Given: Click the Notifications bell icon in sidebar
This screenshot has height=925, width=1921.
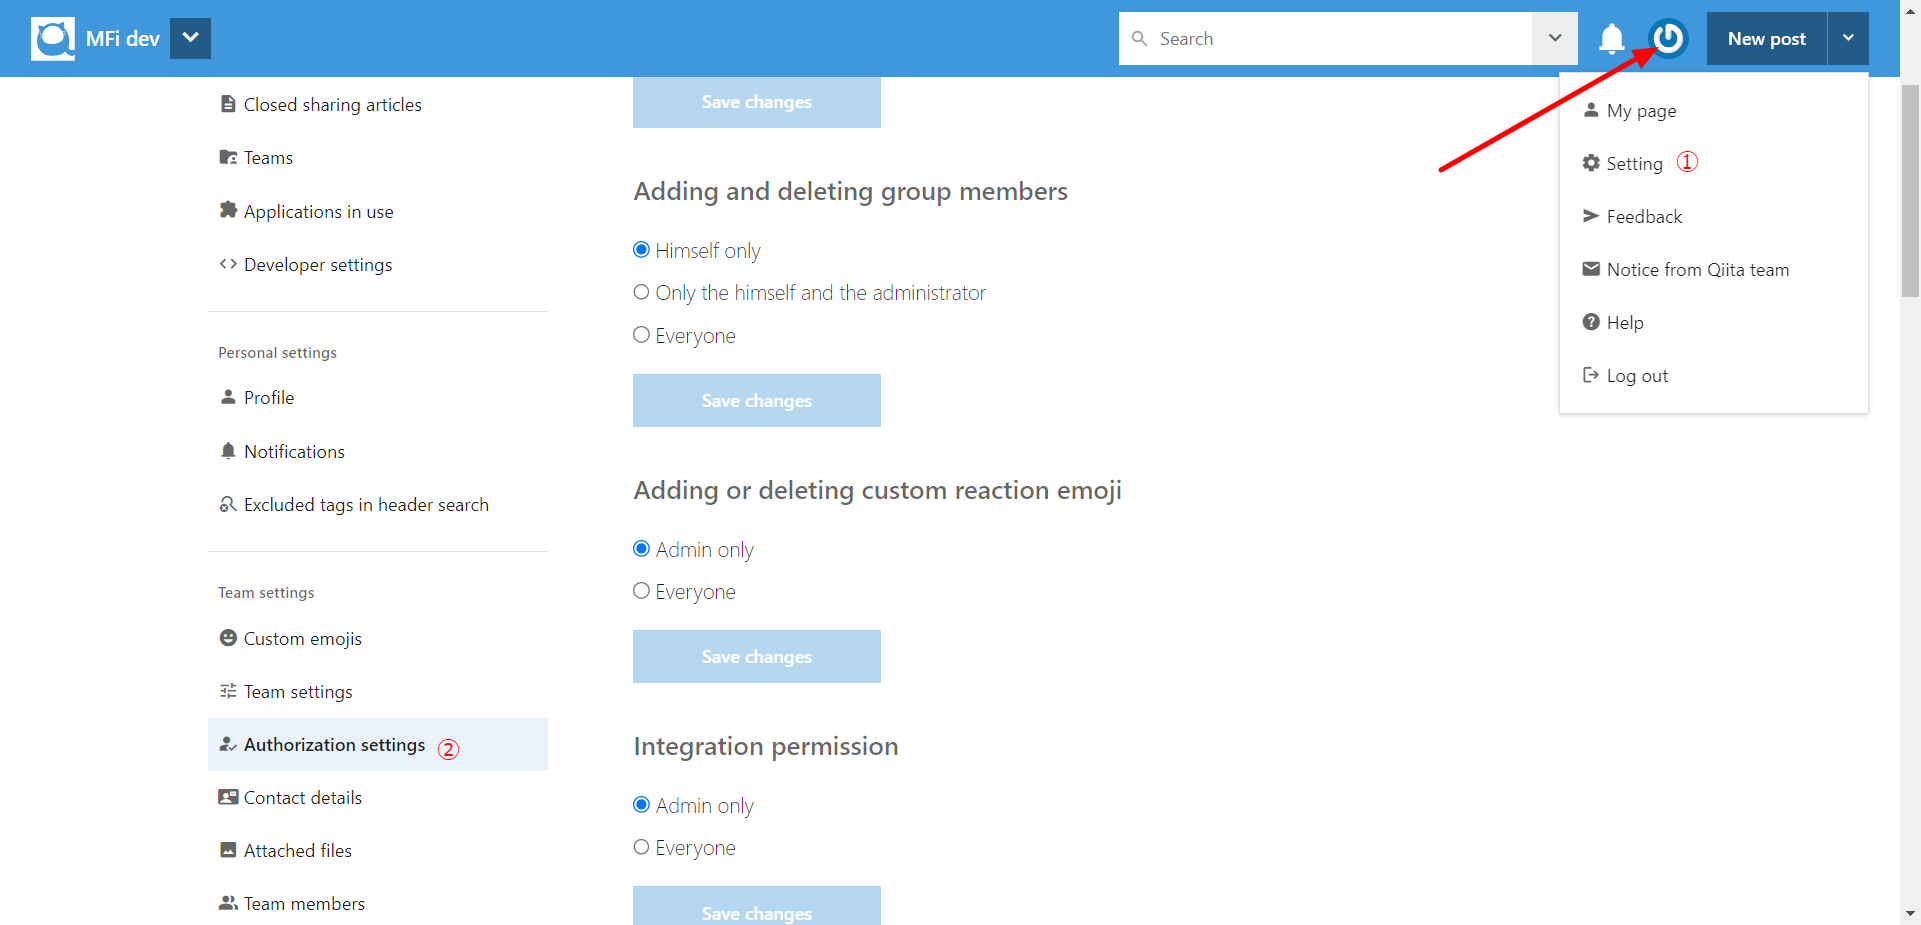Looking at the screenshot, I should 228,450.
